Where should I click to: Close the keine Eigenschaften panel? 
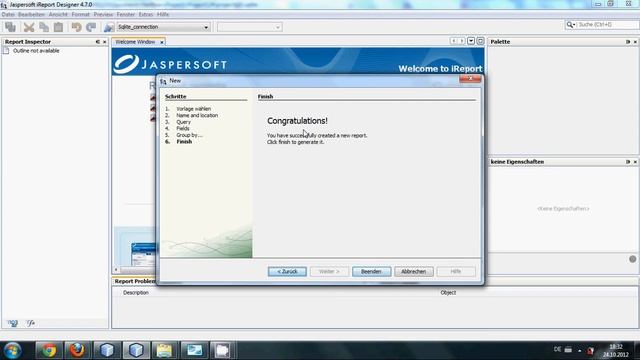tap(635, 162)
